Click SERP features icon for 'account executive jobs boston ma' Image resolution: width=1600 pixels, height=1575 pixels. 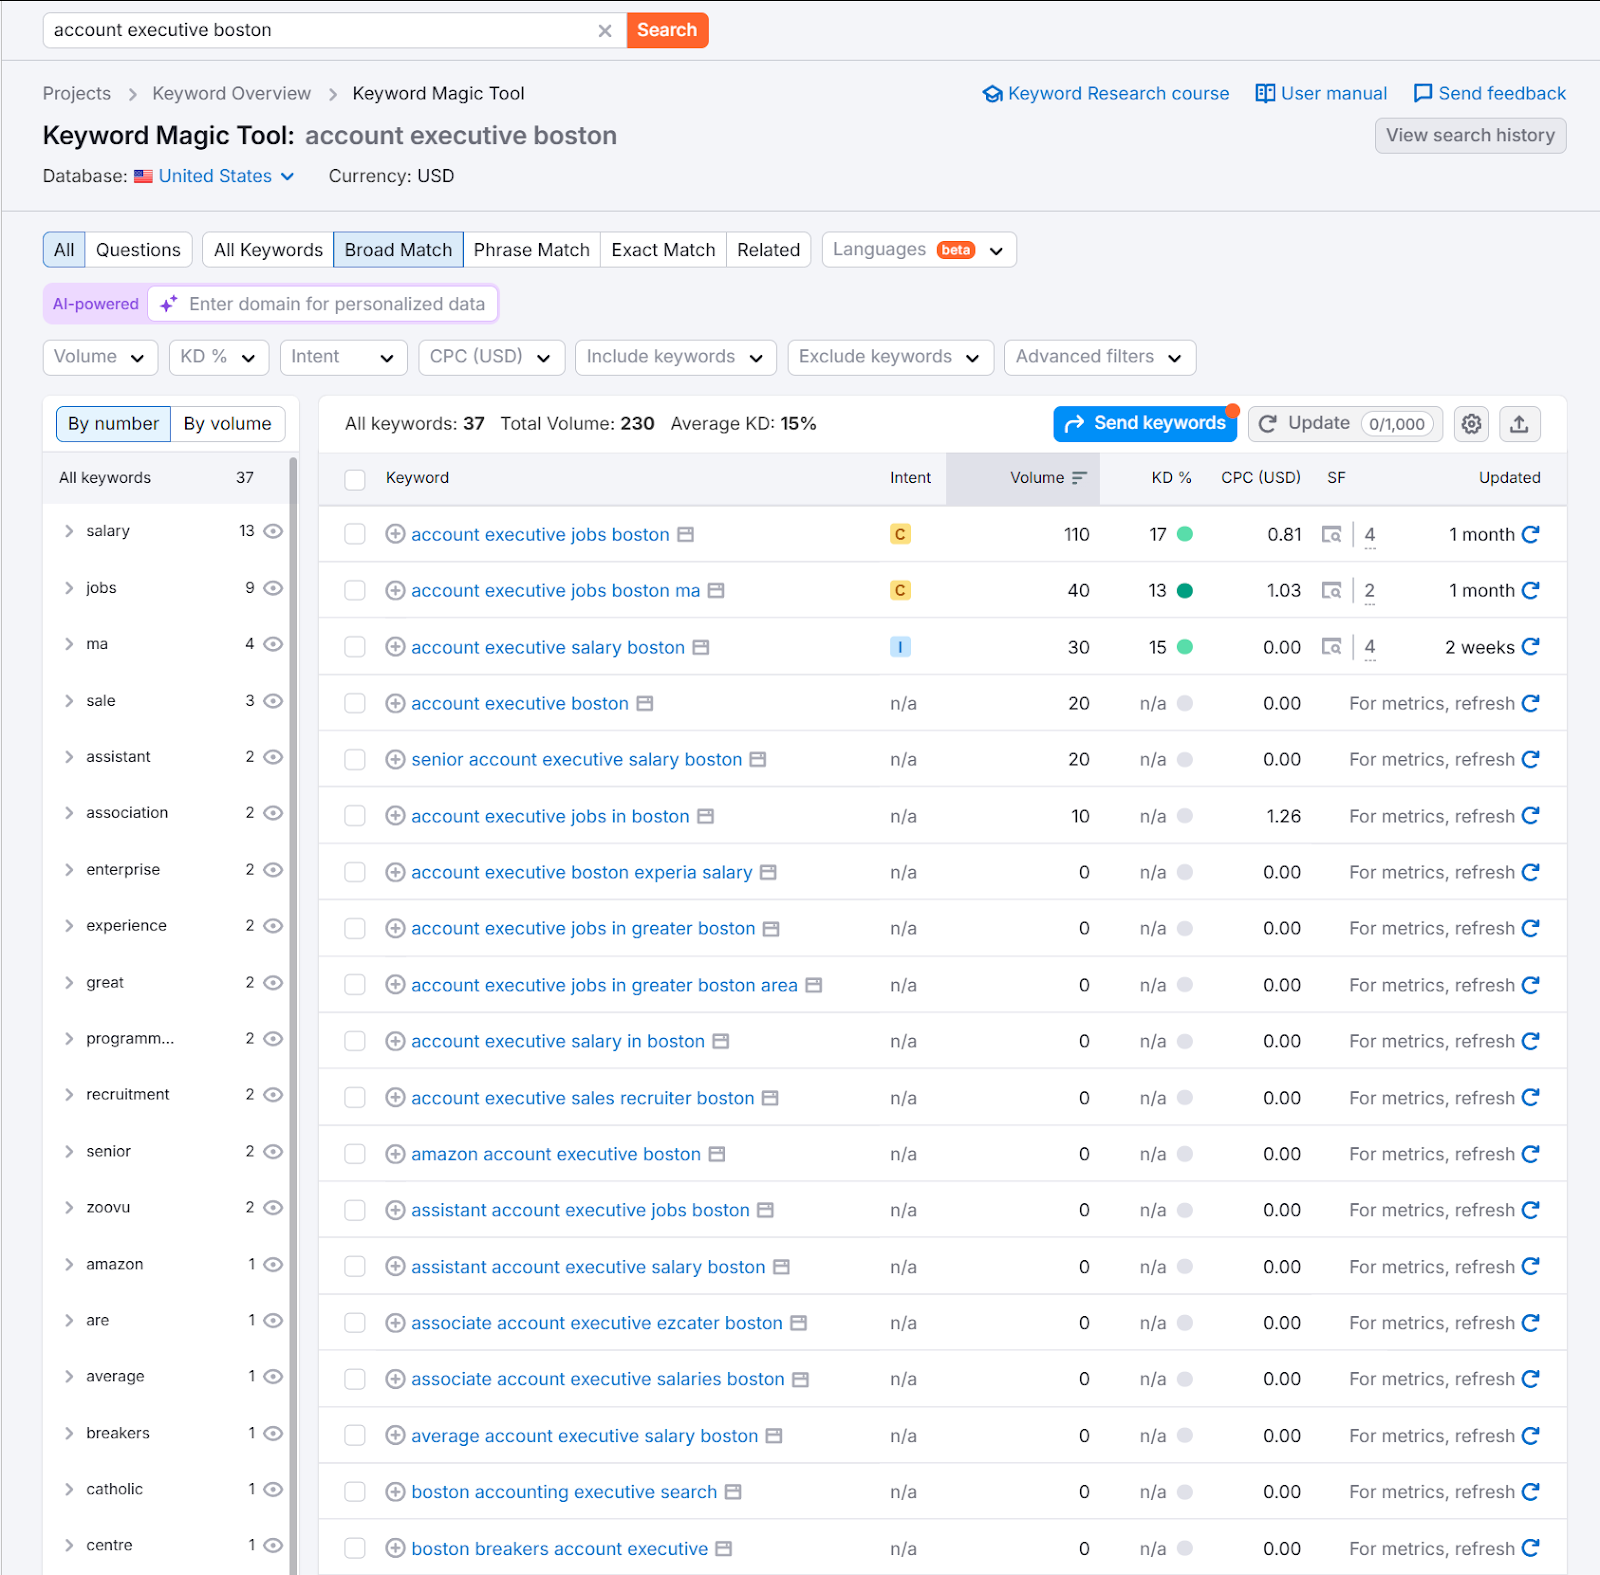[1331, 591]
